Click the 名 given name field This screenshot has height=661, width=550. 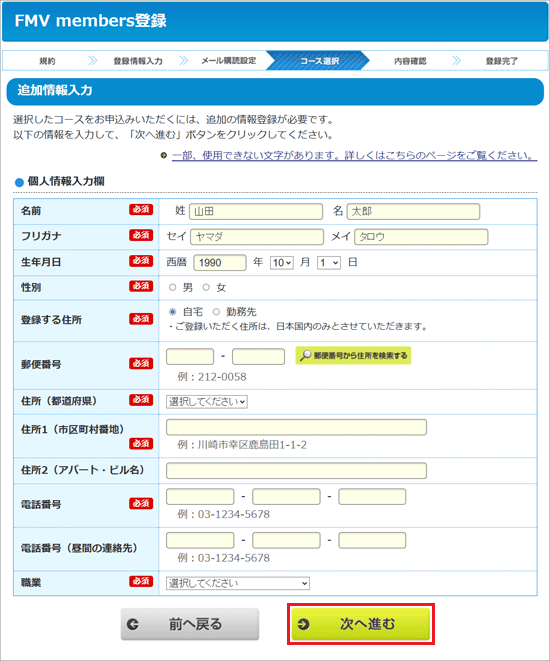click(x=413, y=212)
